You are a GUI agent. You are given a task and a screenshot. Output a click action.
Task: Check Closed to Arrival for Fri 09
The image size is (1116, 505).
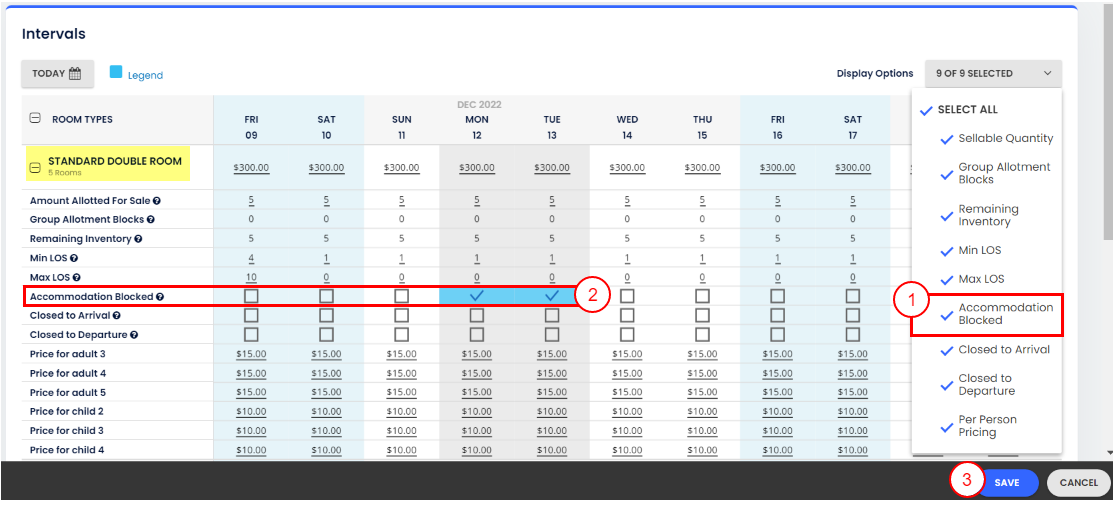click(x=251, y=315)
